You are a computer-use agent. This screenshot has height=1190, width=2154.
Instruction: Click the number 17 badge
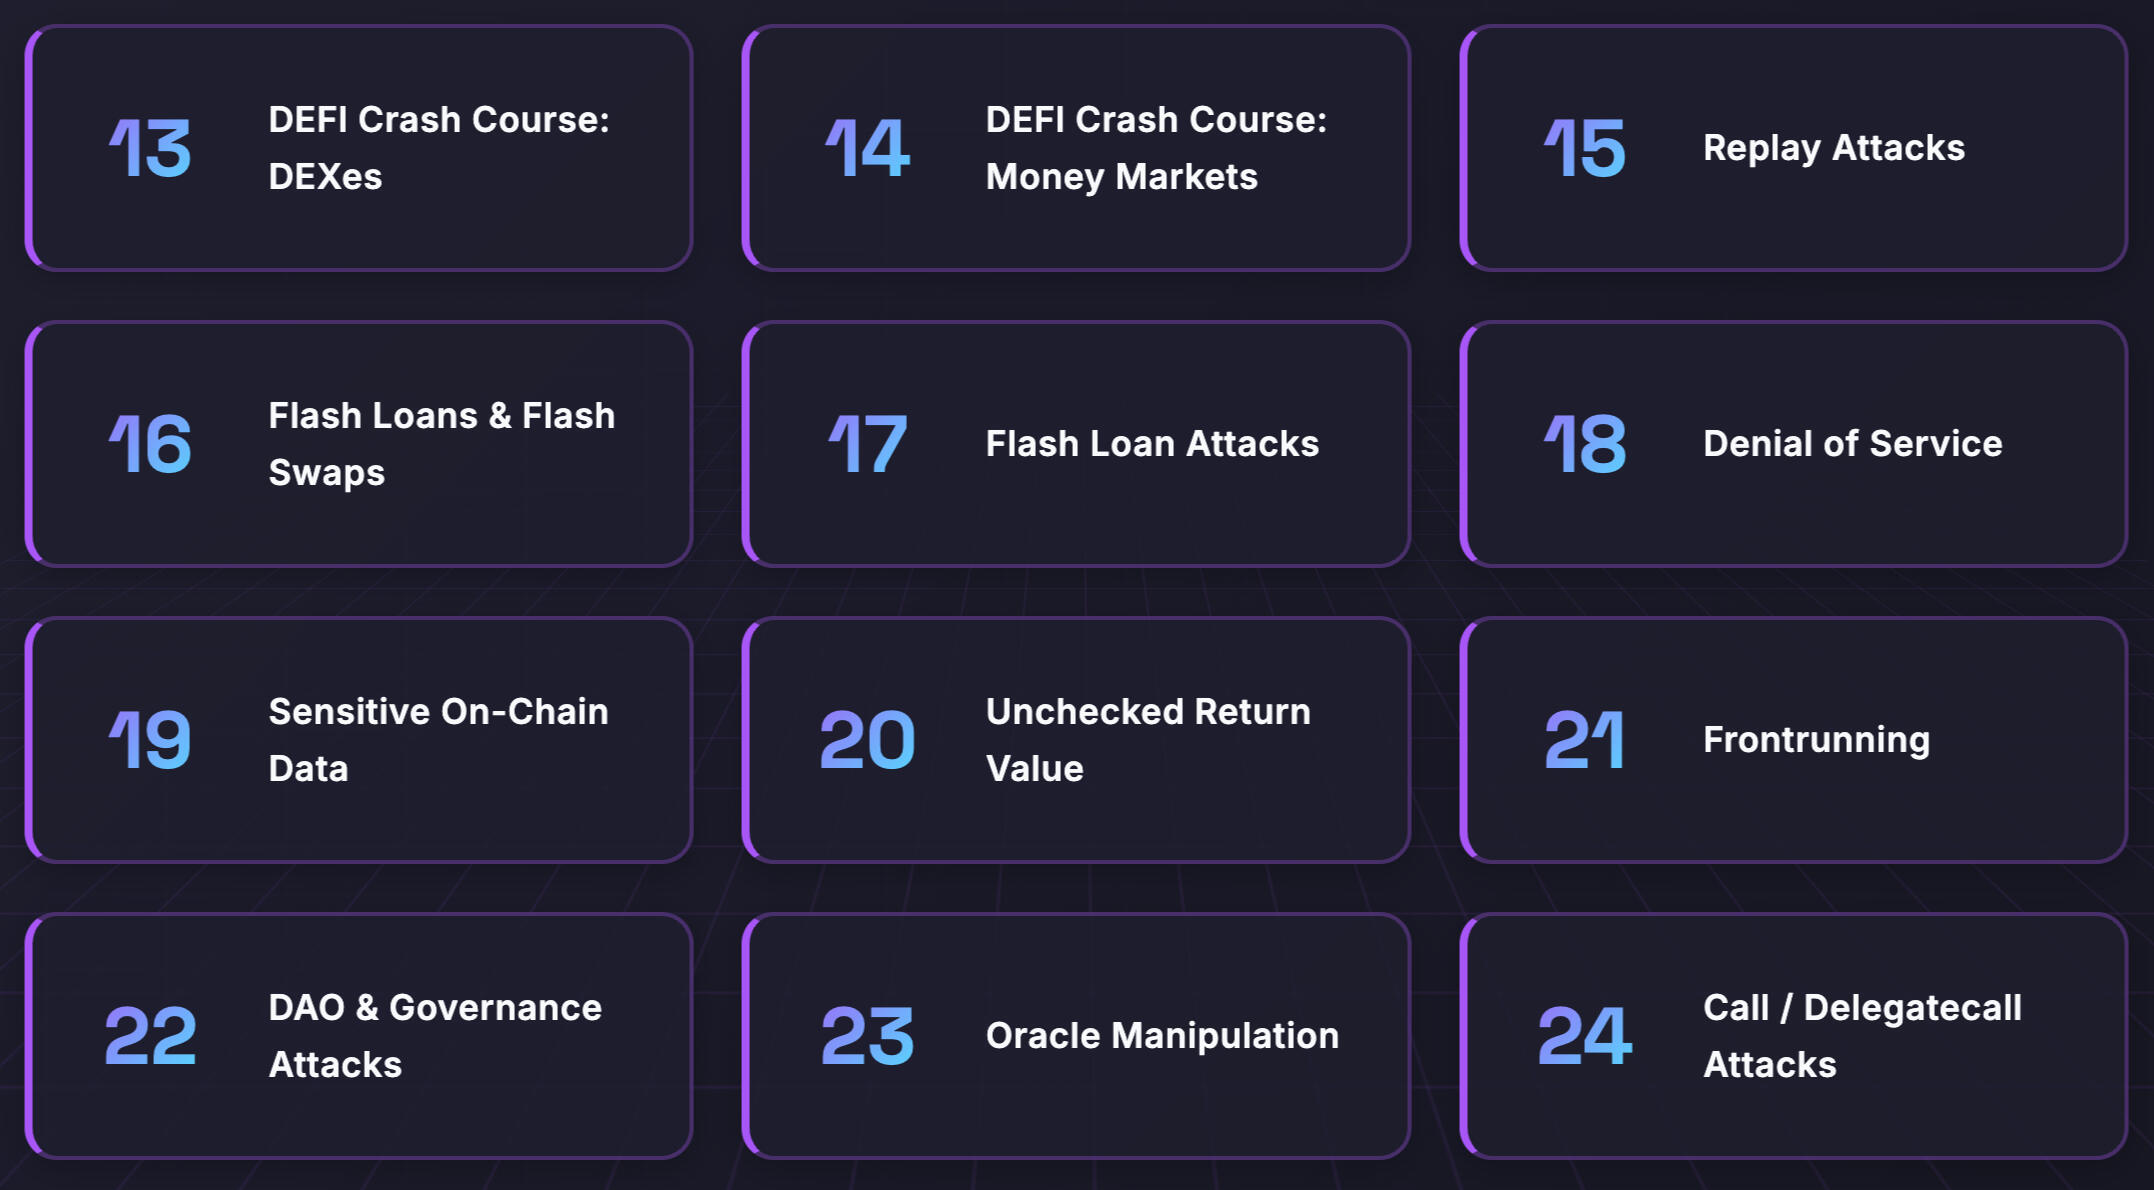pyautogui.click(x=867, y=444)
